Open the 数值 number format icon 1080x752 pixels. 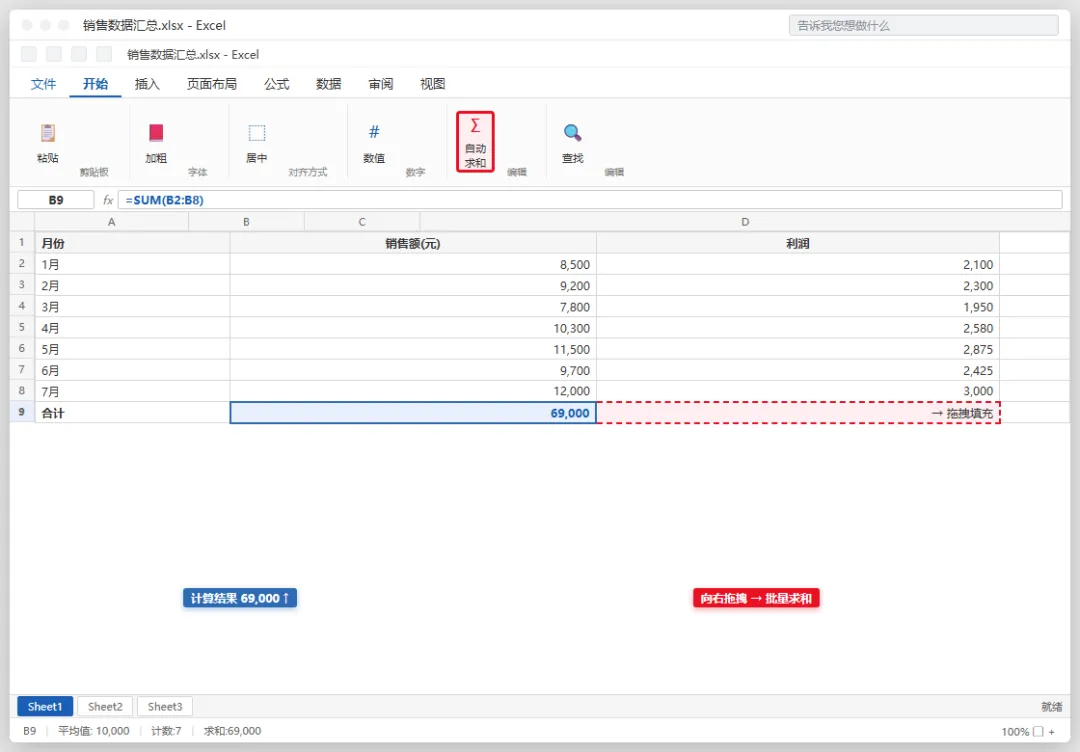click(x=374, y=132)
